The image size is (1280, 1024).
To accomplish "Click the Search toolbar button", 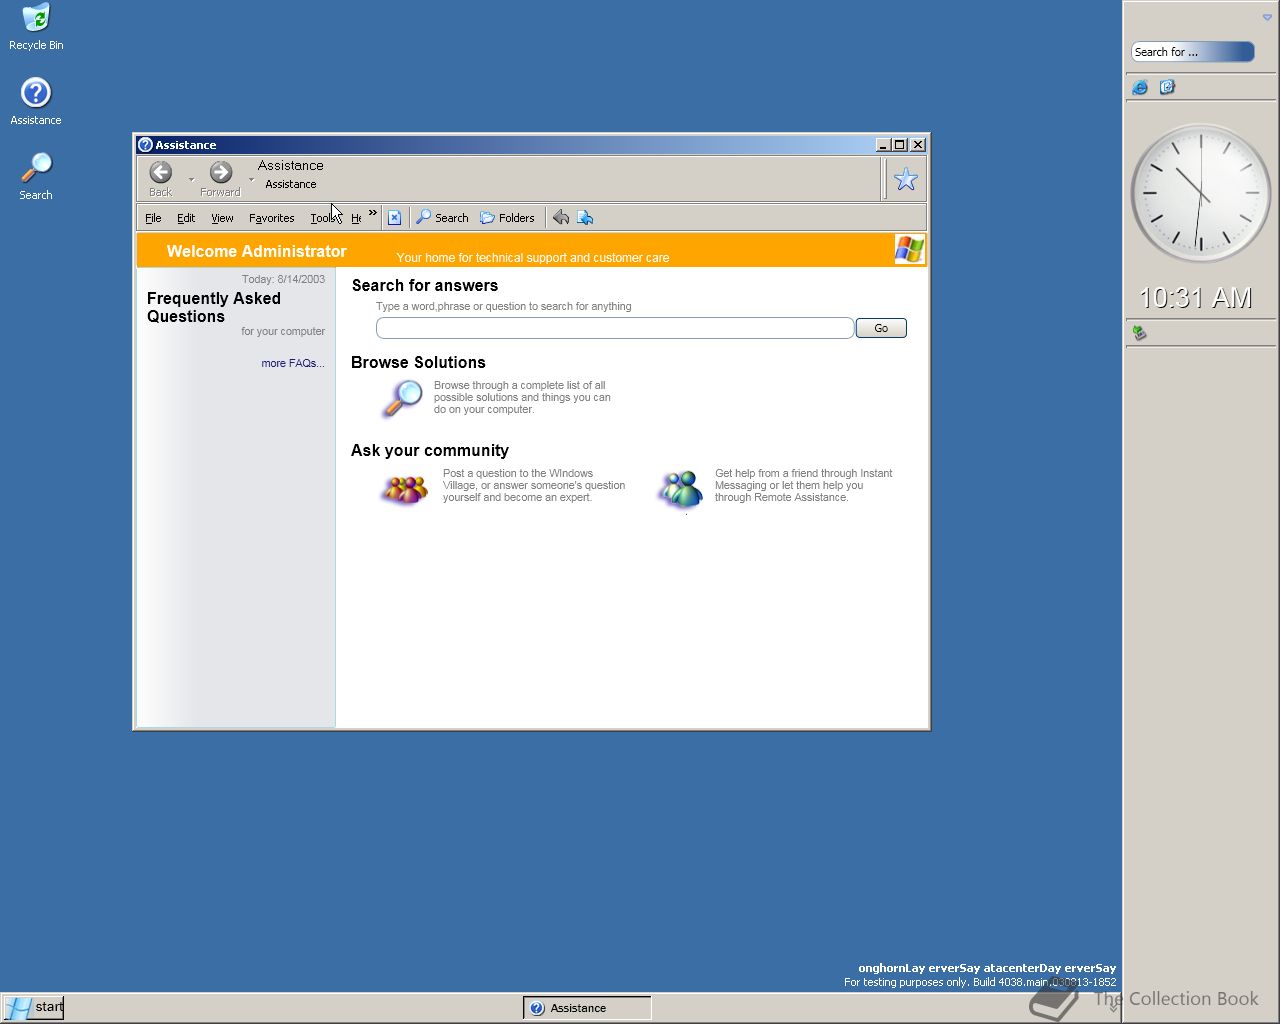I will (x=442, y=218).
